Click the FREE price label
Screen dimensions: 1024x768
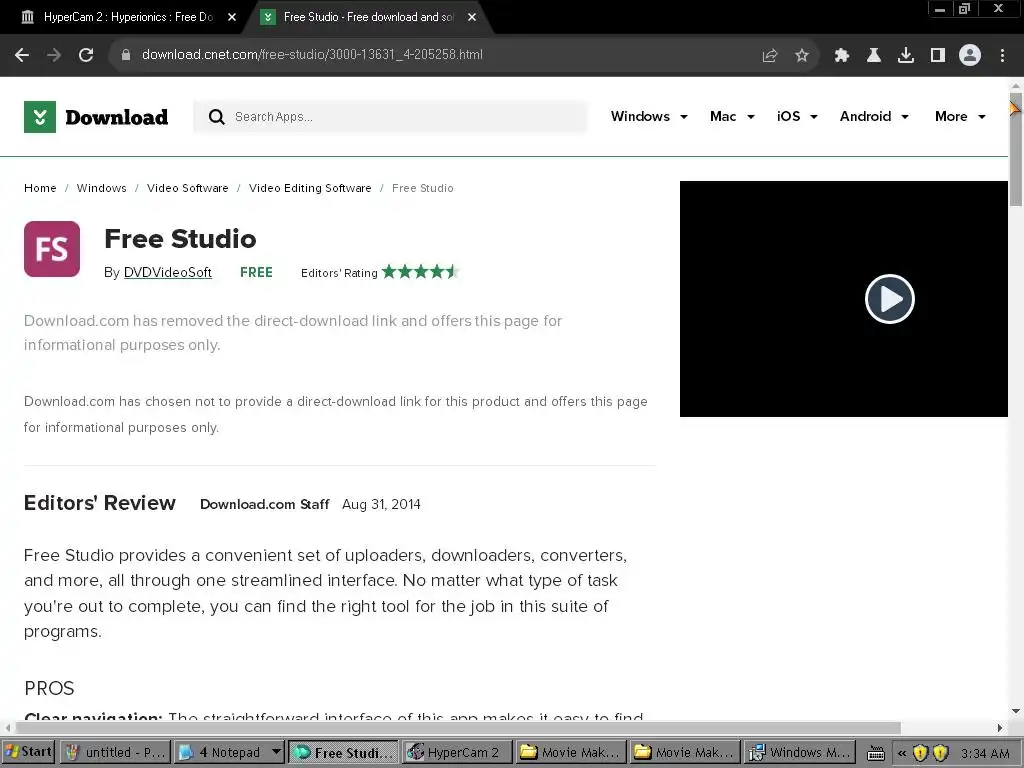click(256, 272)
